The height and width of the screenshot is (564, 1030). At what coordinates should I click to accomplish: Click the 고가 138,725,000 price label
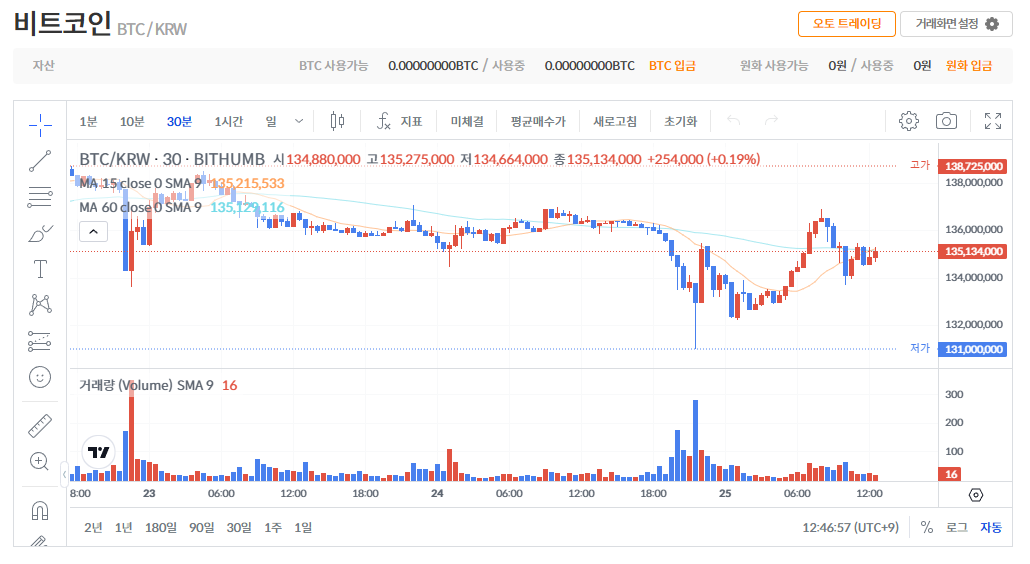tap(973, 166)
